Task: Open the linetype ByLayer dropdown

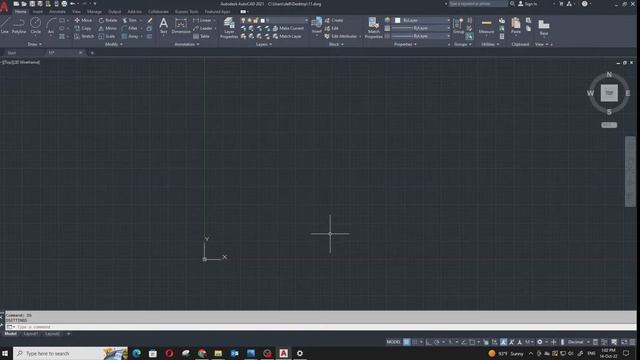Action: 420,36
